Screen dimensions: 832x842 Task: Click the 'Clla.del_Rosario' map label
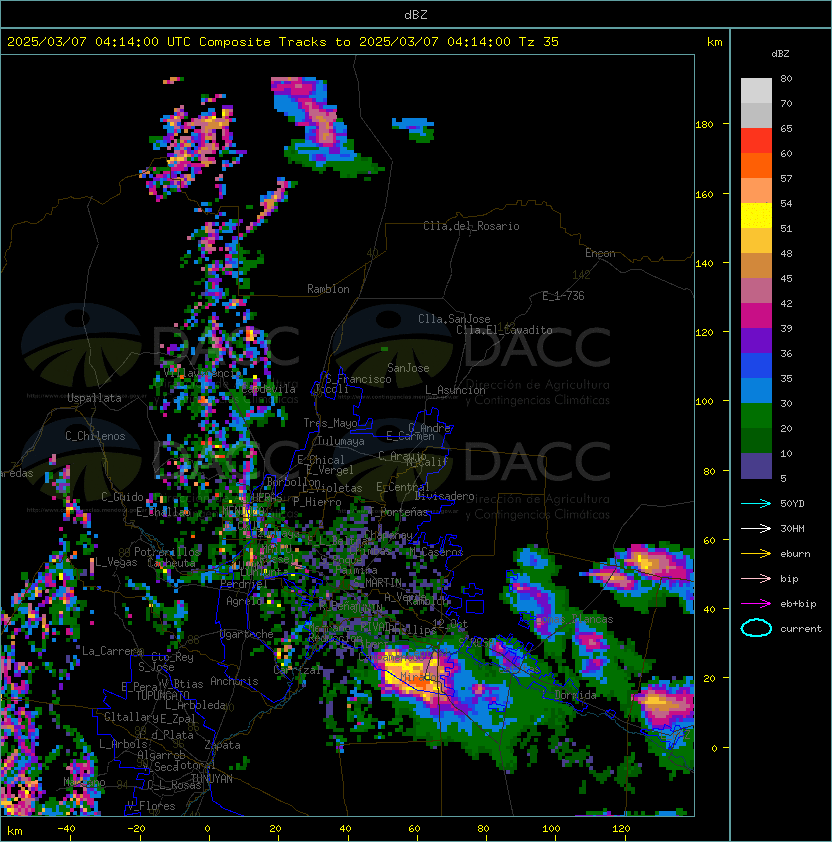(x=471, y=226)
